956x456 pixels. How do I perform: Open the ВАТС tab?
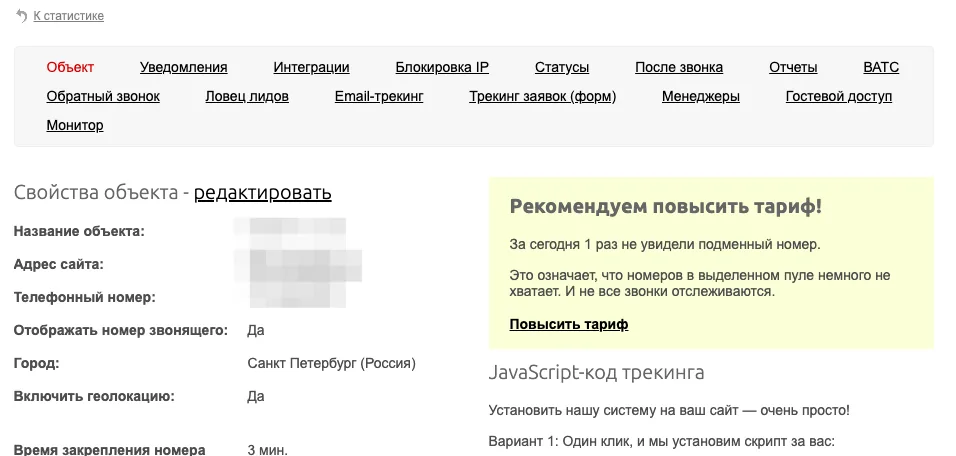click(x=881, y=67)
